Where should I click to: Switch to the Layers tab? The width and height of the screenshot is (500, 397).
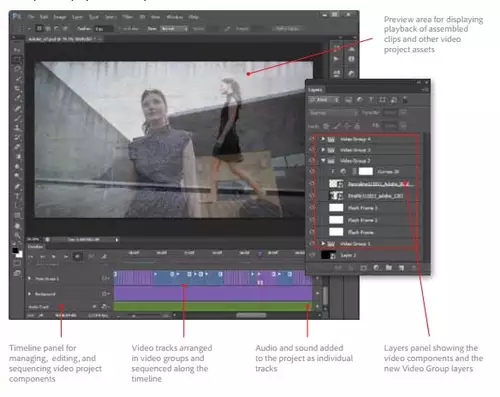click(x=315, y=90)
